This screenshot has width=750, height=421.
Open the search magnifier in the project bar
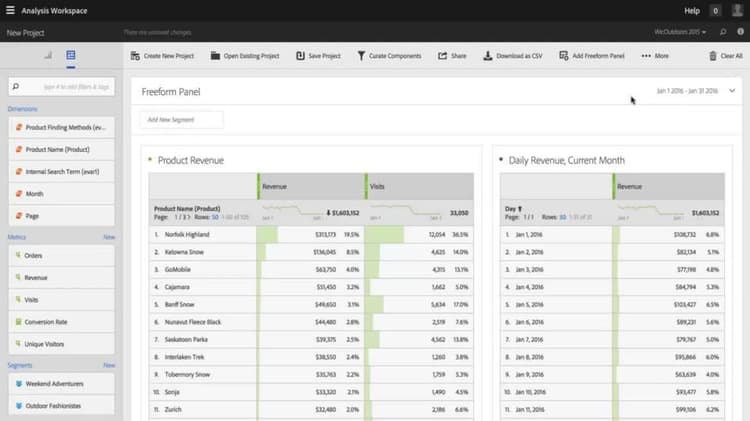coord(723,32)
